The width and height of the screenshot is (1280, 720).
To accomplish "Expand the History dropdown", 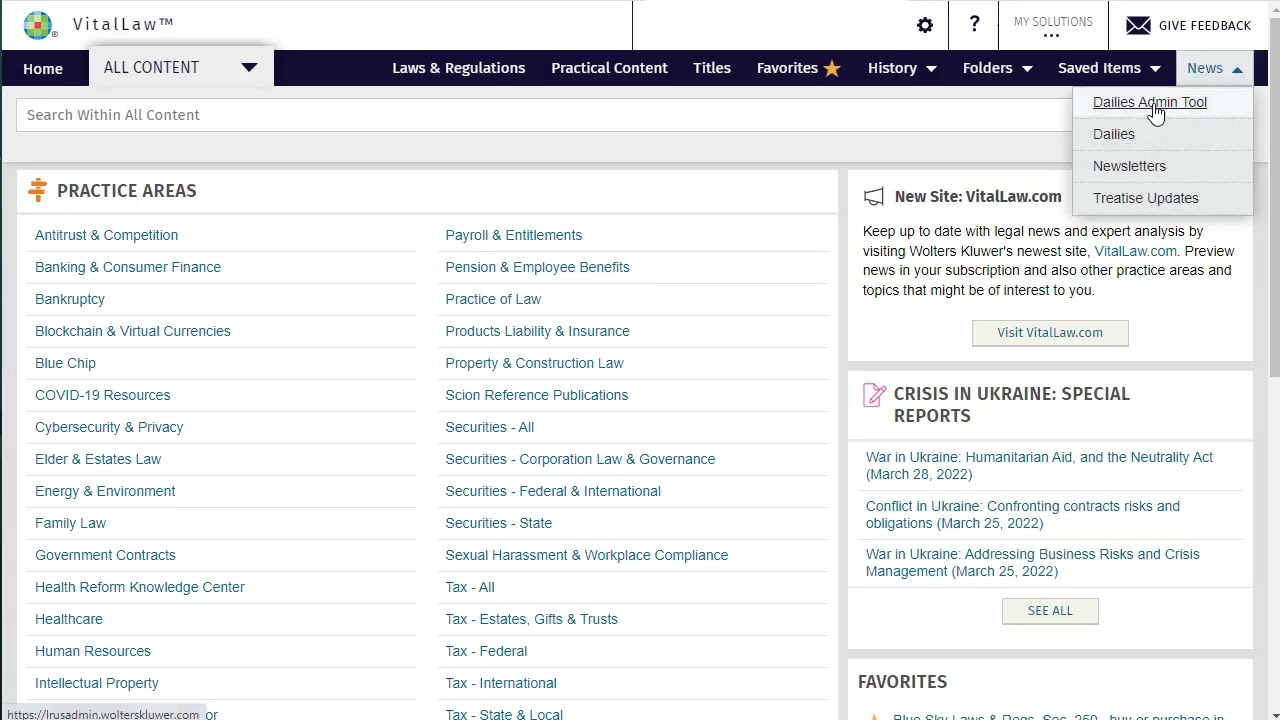I will [x=902, y=68].
